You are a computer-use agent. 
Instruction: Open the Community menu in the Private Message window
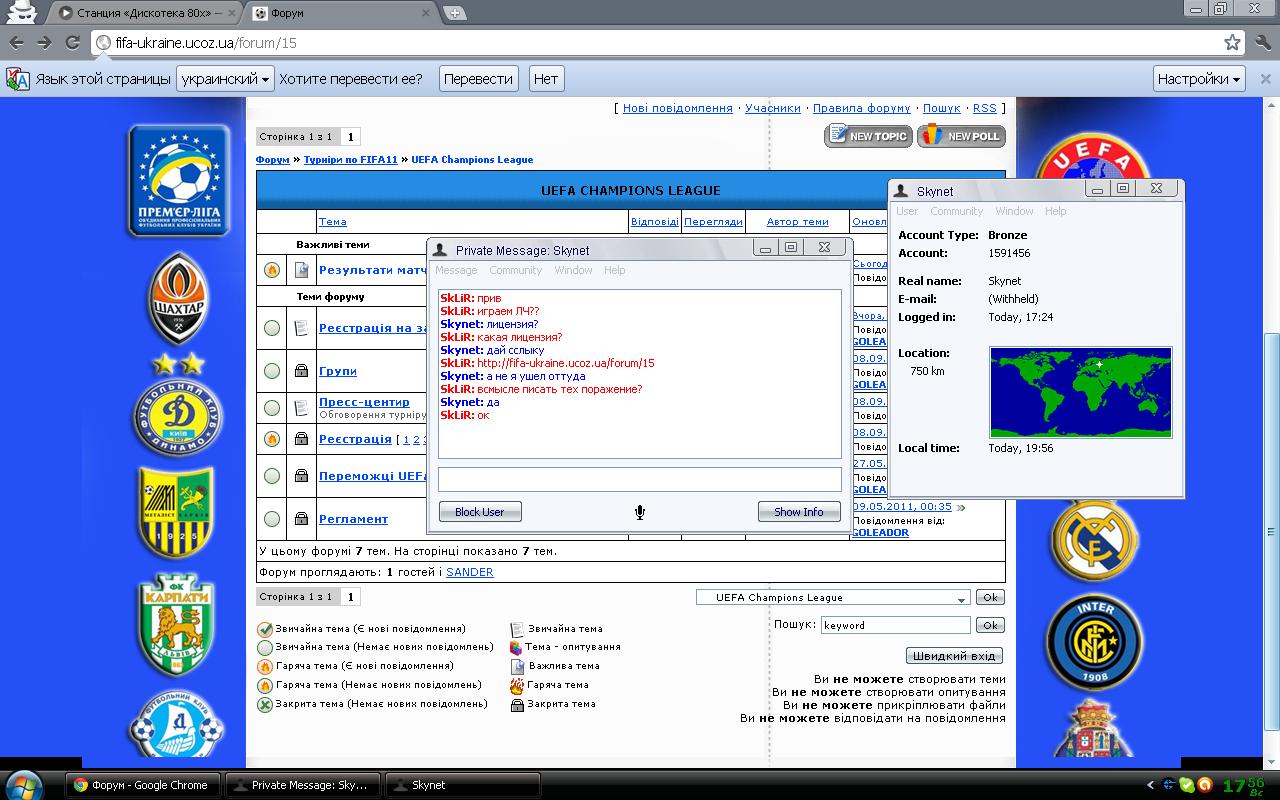516,270
